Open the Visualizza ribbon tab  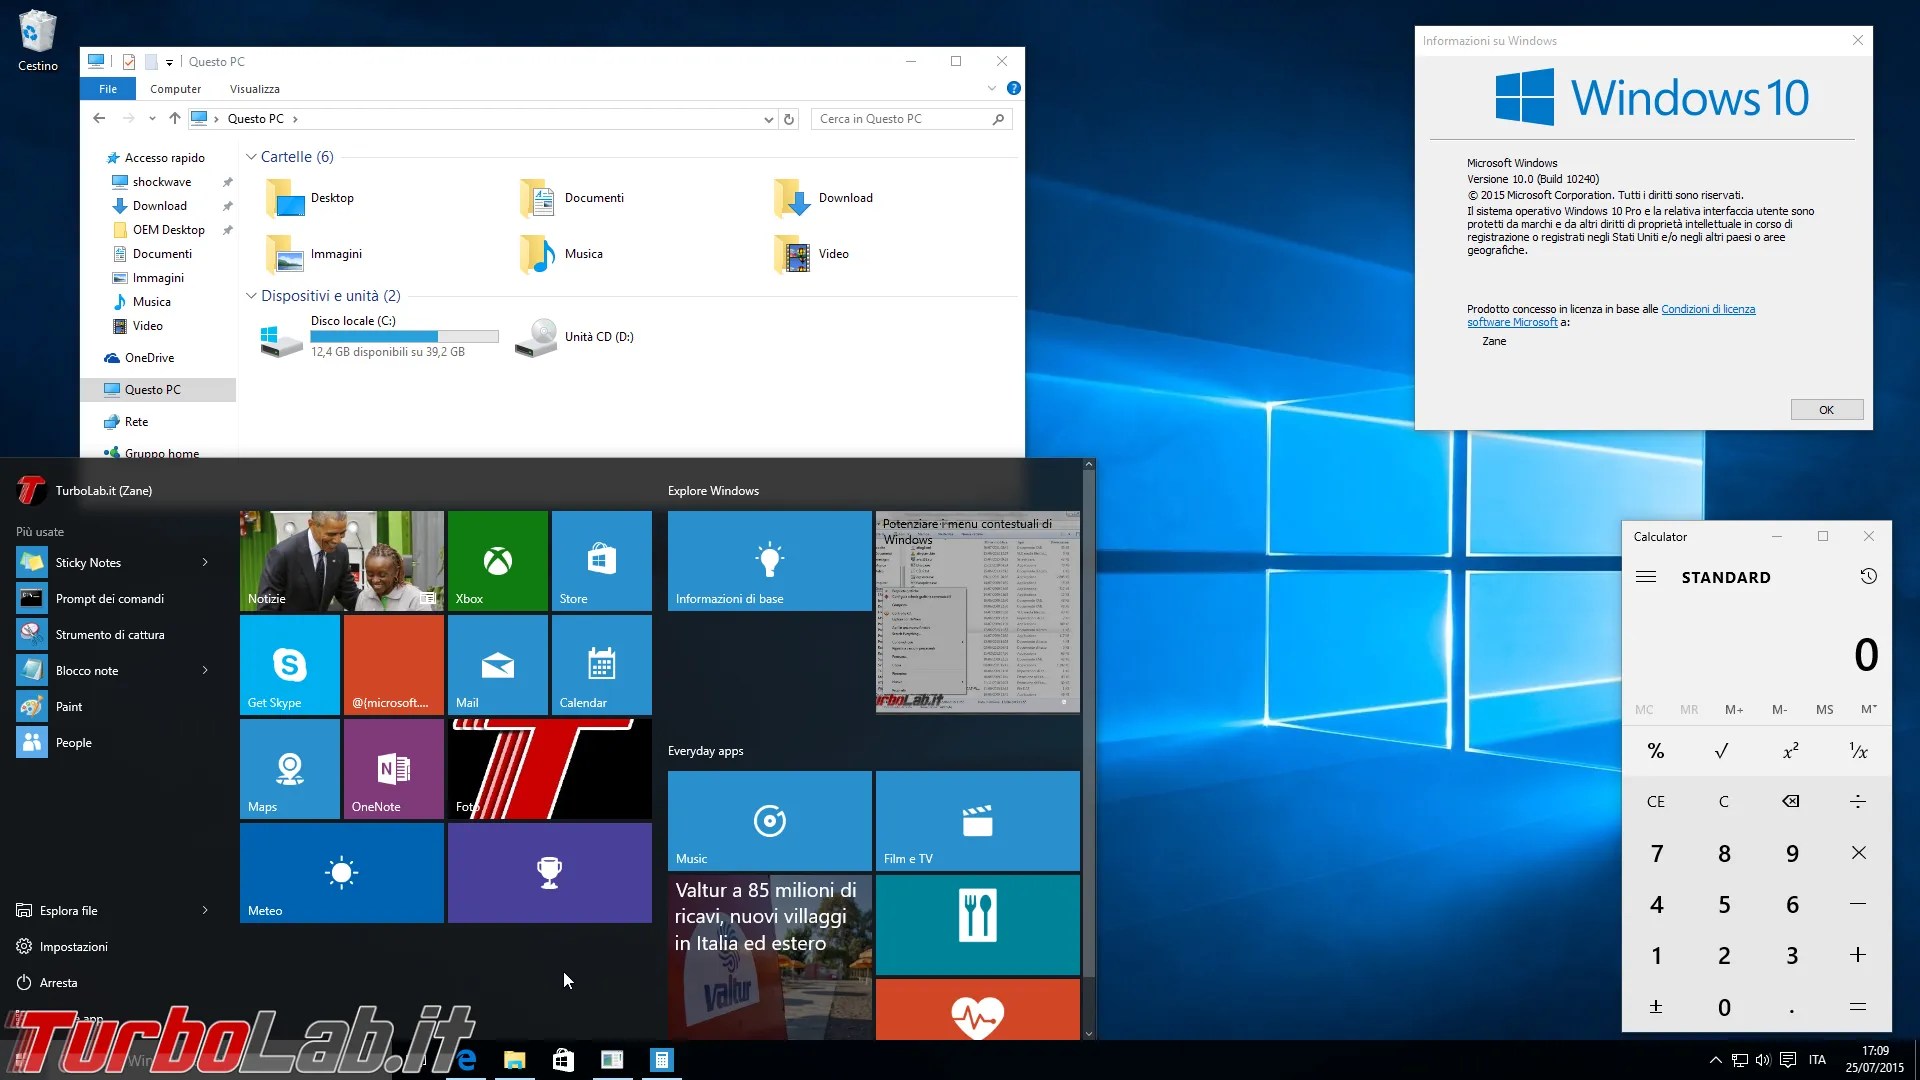pyautogui.click(x=254, y=89)
